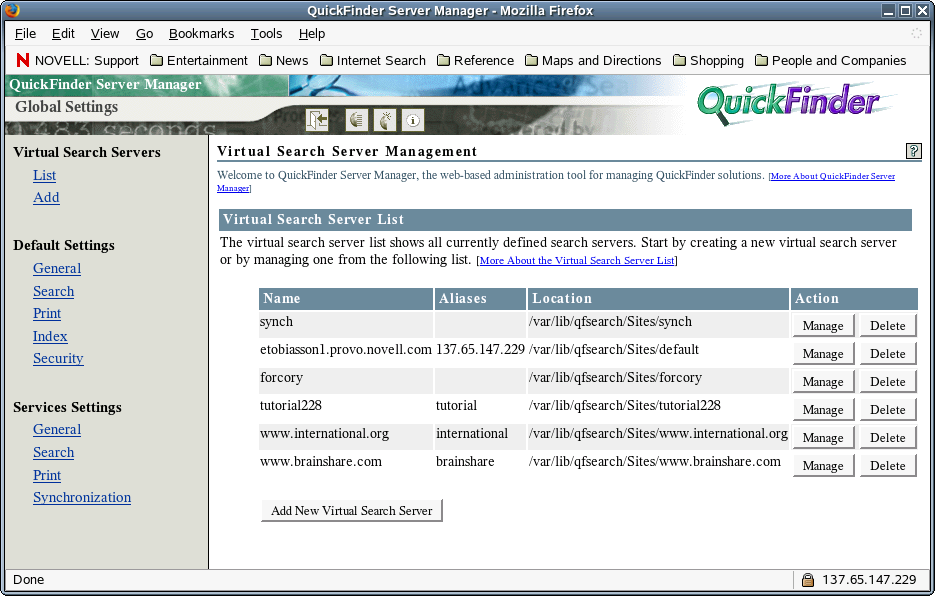Delete the tutorial228 server

click(x=887, y=409)
